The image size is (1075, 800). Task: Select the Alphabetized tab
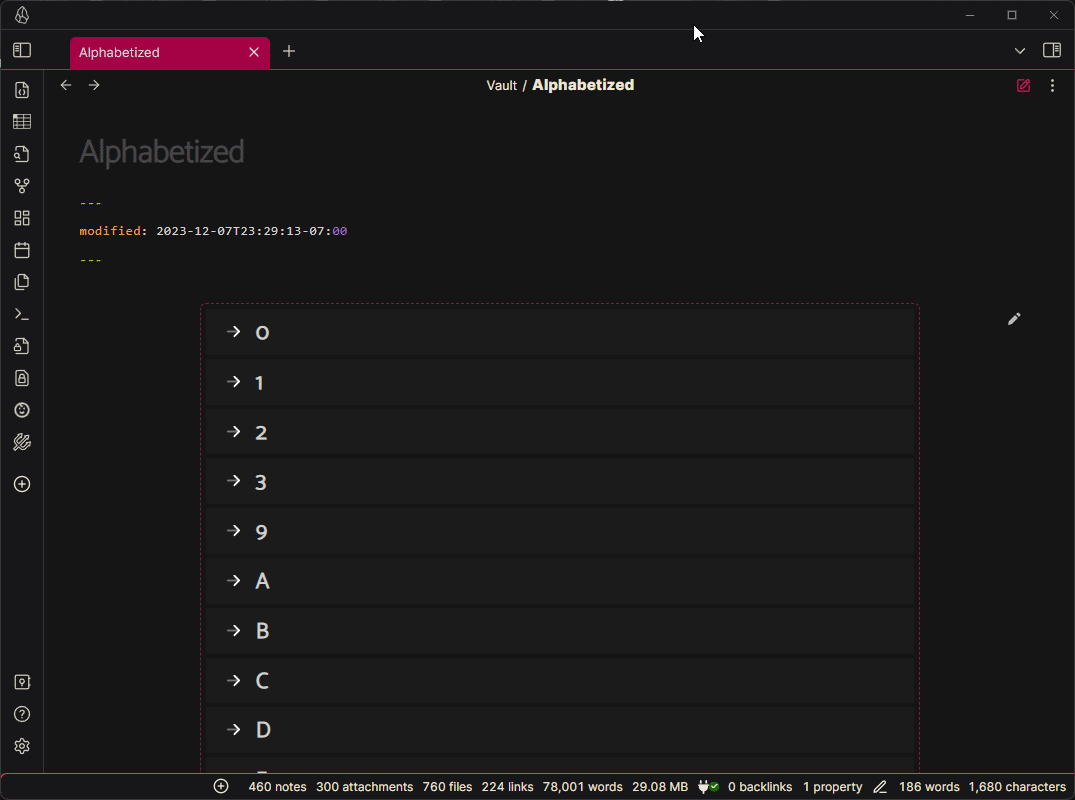[155, 52]
